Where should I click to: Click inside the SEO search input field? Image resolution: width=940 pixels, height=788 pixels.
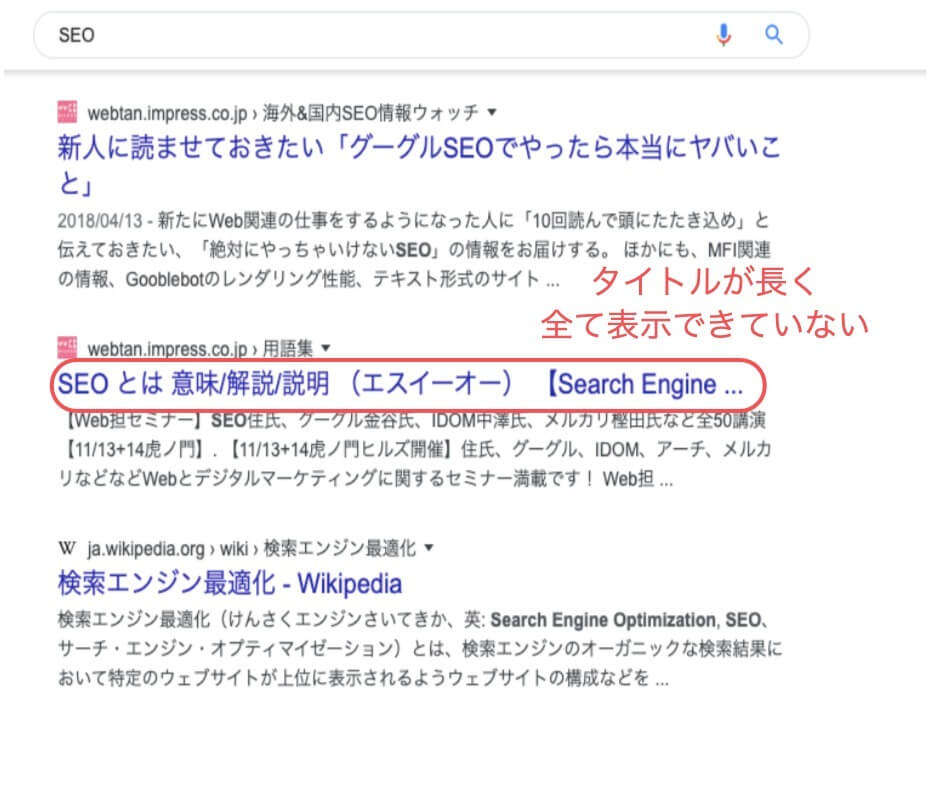384,35
